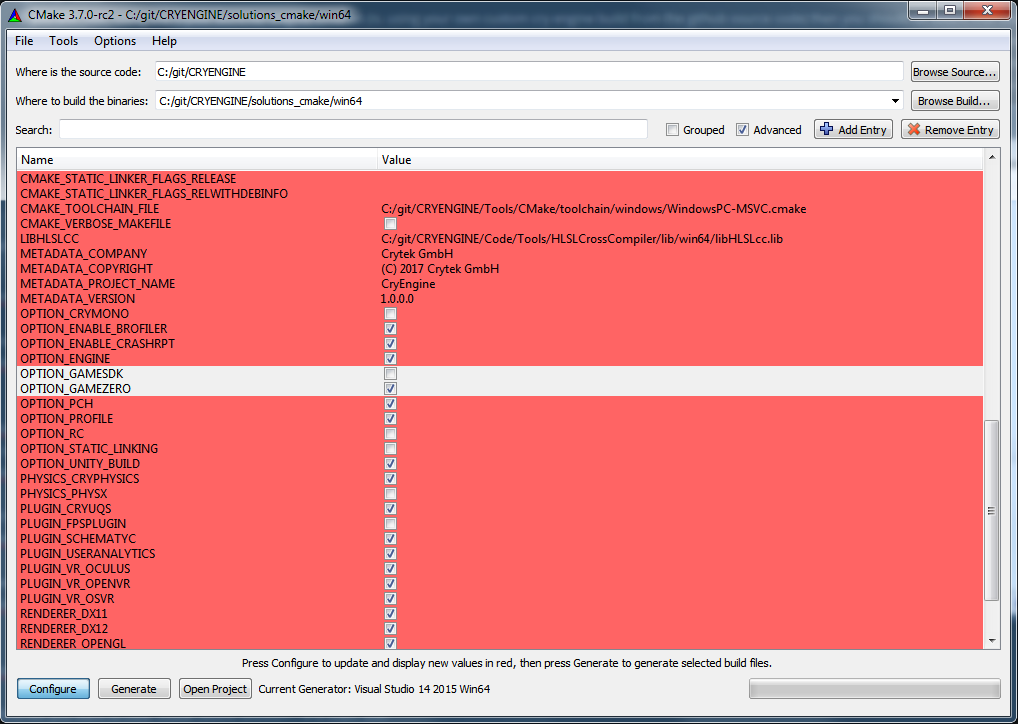Image resolution: width=1018 pixels, height=724 pixels.
Task: Minimize the CMake window
Action: (923, 11)
